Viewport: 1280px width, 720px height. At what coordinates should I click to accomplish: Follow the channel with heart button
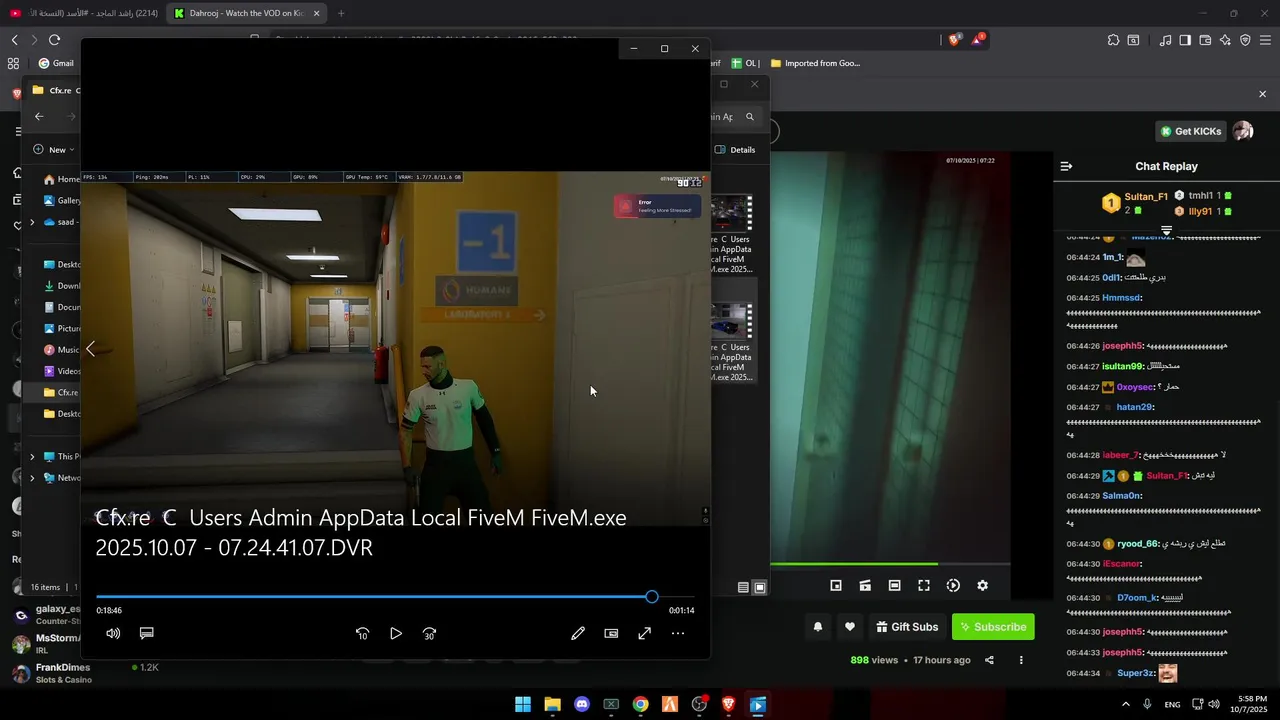coord(850,627)
